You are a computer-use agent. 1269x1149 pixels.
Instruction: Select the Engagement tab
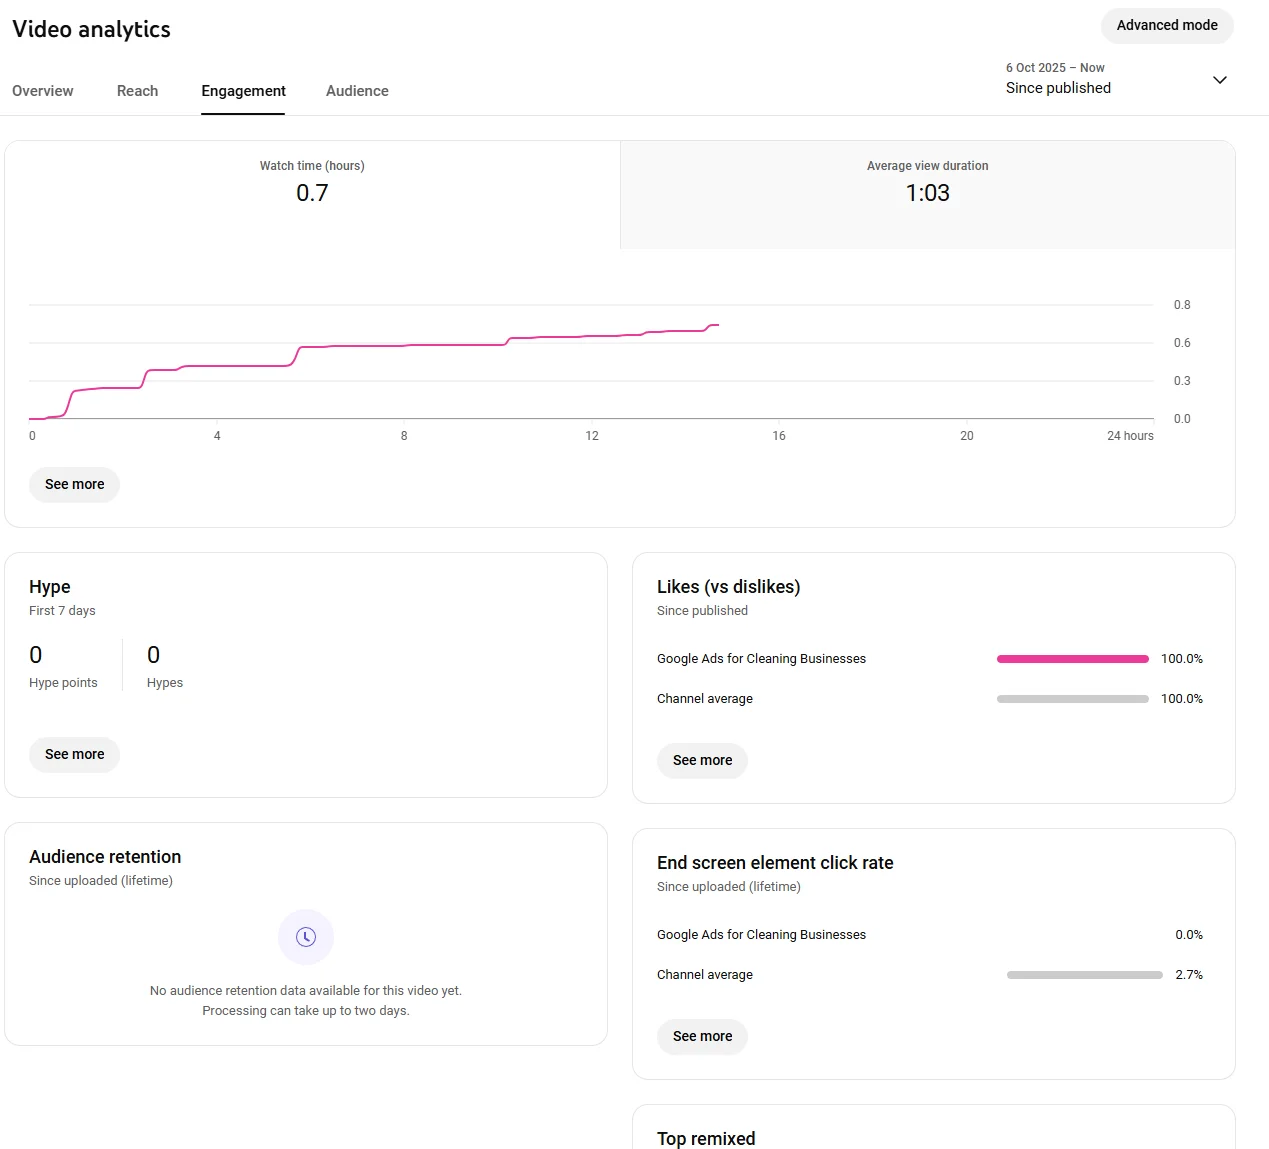click(x=243, y=91)
